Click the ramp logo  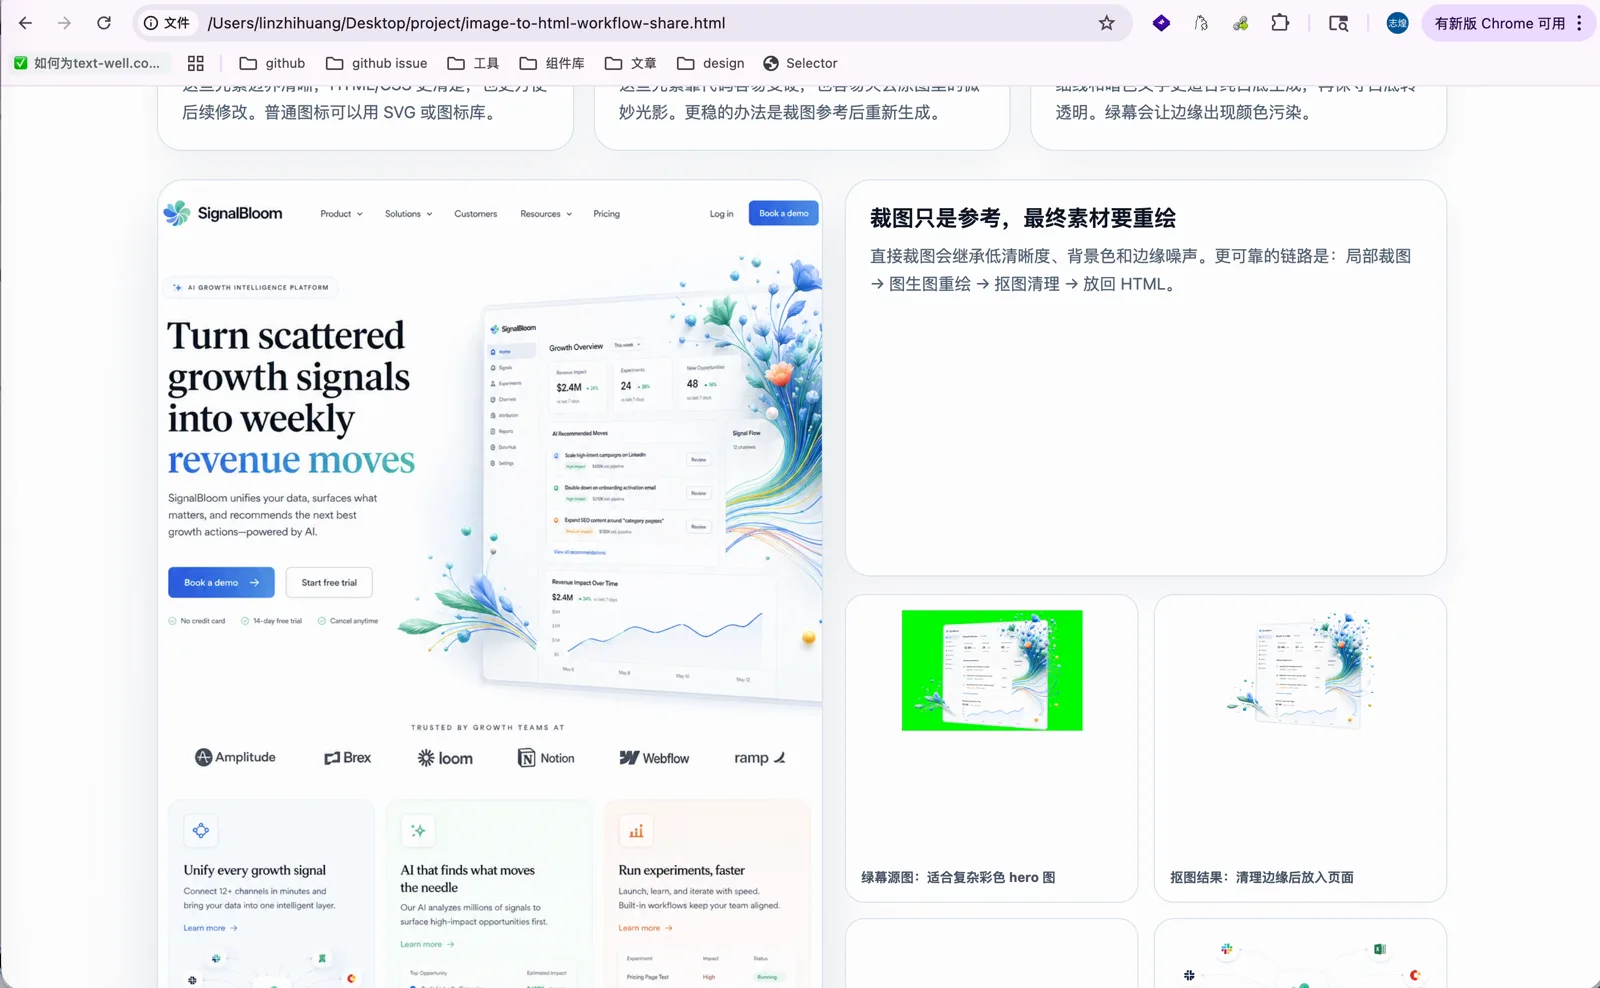point(760,758)
